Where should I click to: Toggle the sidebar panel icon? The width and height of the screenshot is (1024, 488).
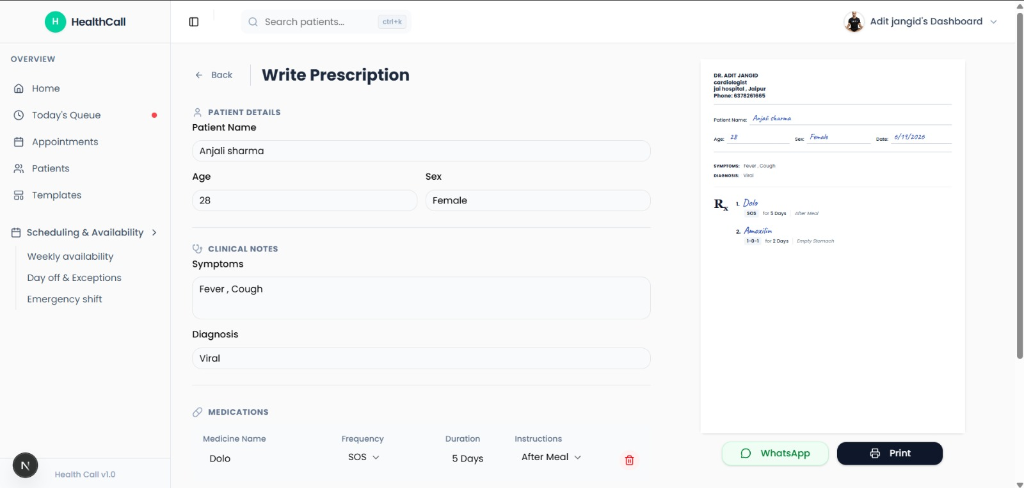(193, 22)
